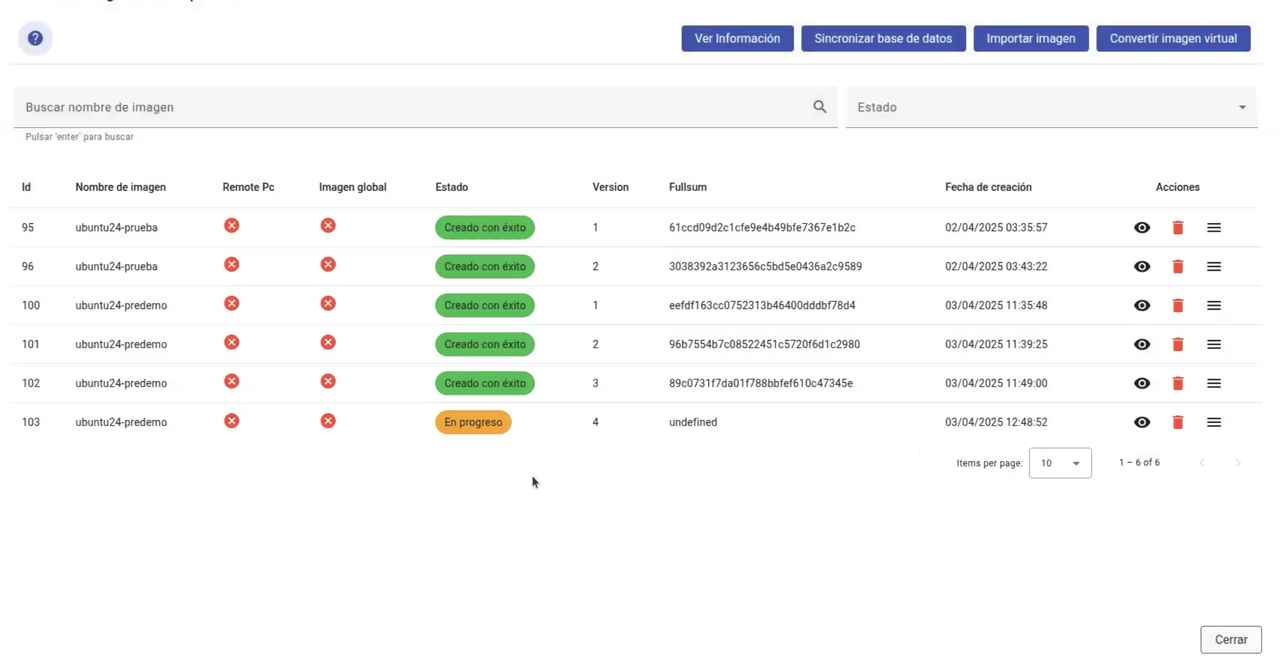Click the Importar imagen button
Viewport: 1280px width, 668px height.
coord(1031,39)
